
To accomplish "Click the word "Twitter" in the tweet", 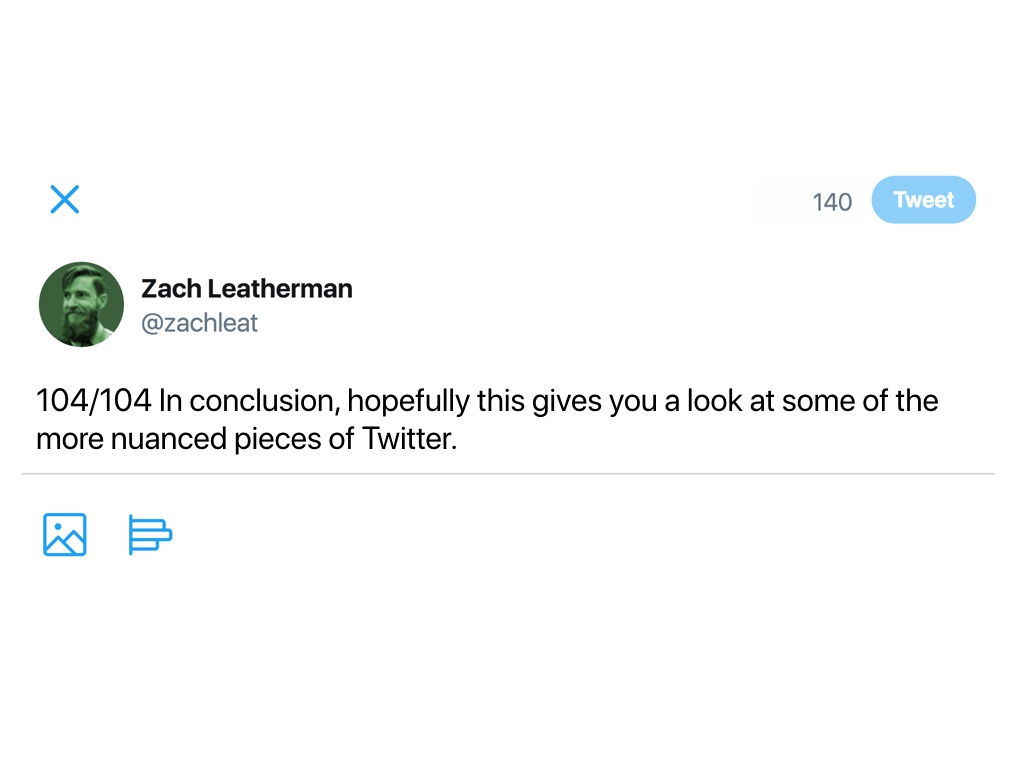I will point(408,439).
